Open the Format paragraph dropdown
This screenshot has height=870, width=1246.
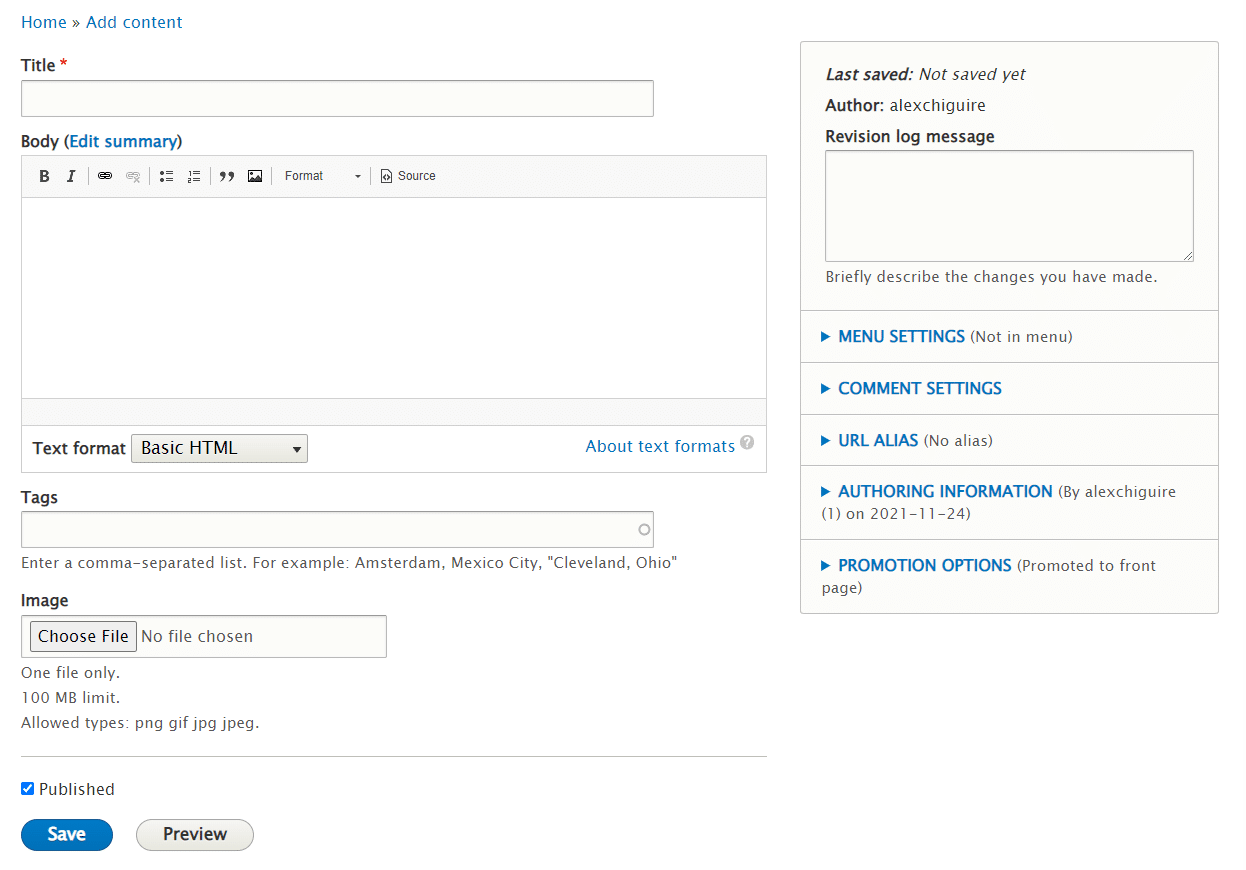[322, 176]
